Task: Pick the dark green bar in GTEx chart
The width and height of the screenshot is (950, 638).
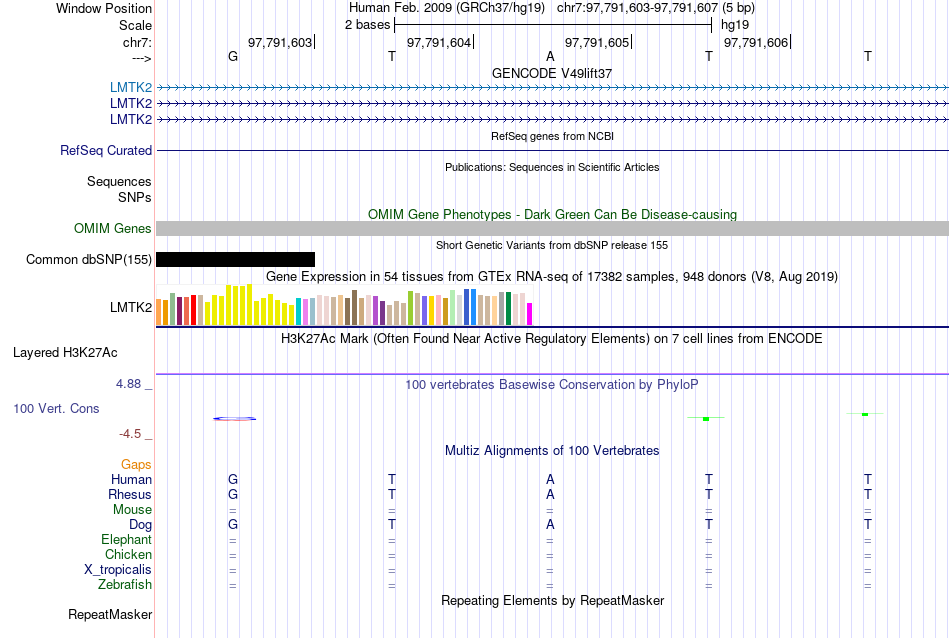Action: coord(508,308)
